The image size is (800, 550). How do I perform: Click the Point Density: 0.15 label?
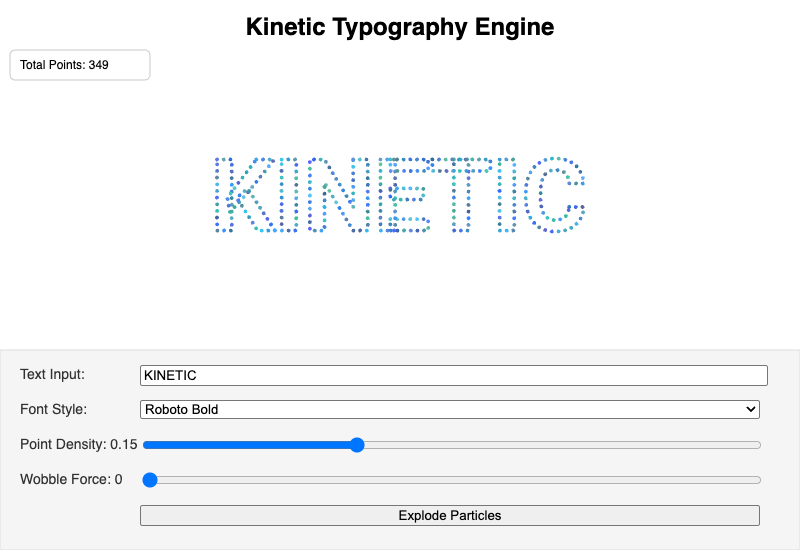coord(79,444)
